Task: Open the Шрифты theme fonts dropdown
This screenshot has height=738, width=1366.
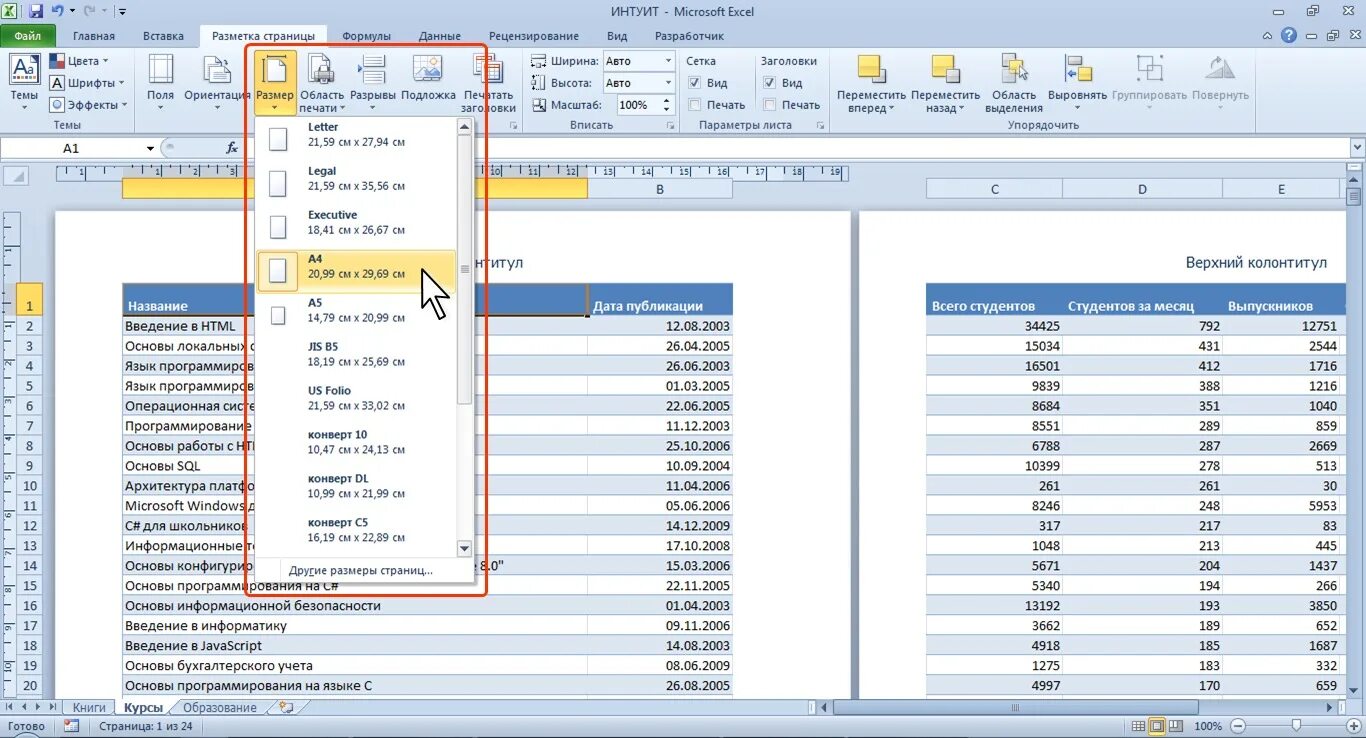Action: pos(87,83)
